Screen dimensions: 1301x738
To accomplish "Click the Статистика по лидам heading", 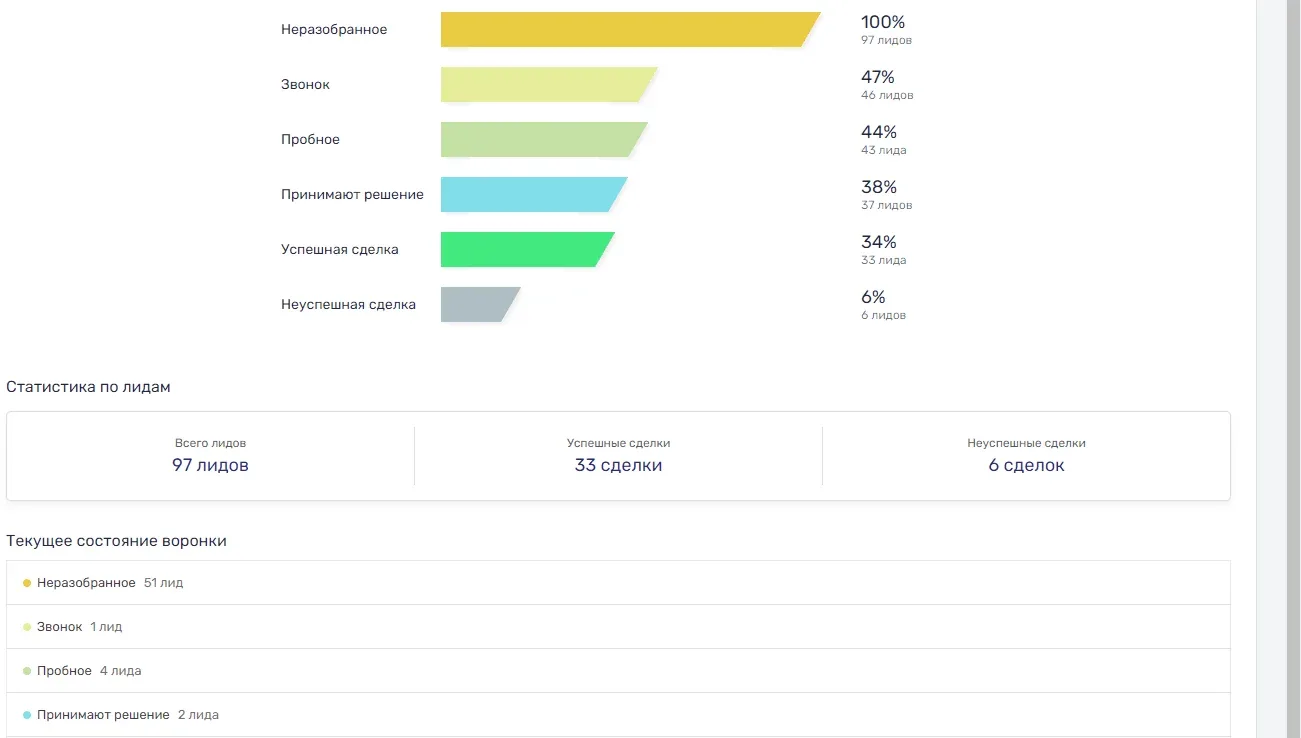I will pos(88,387).
